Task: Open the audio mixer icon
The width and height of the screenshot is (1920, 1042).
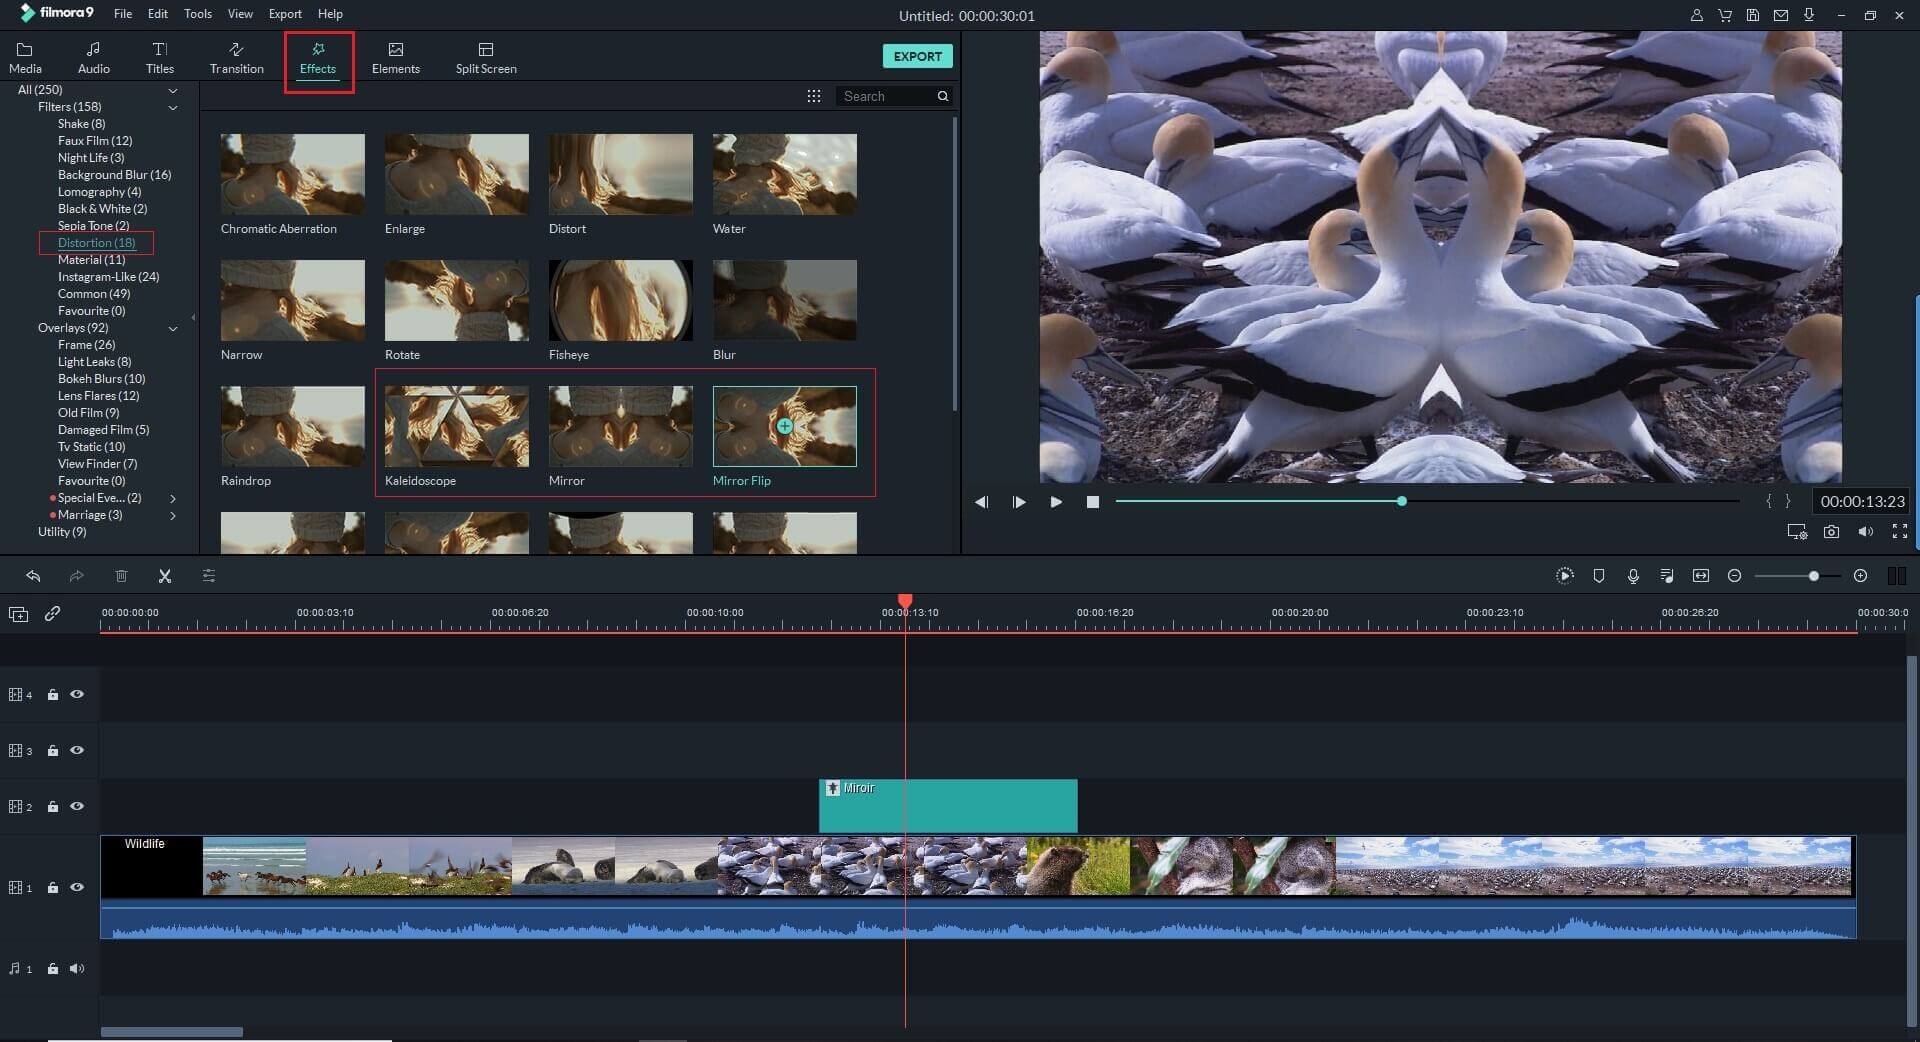Action: 1667,576
